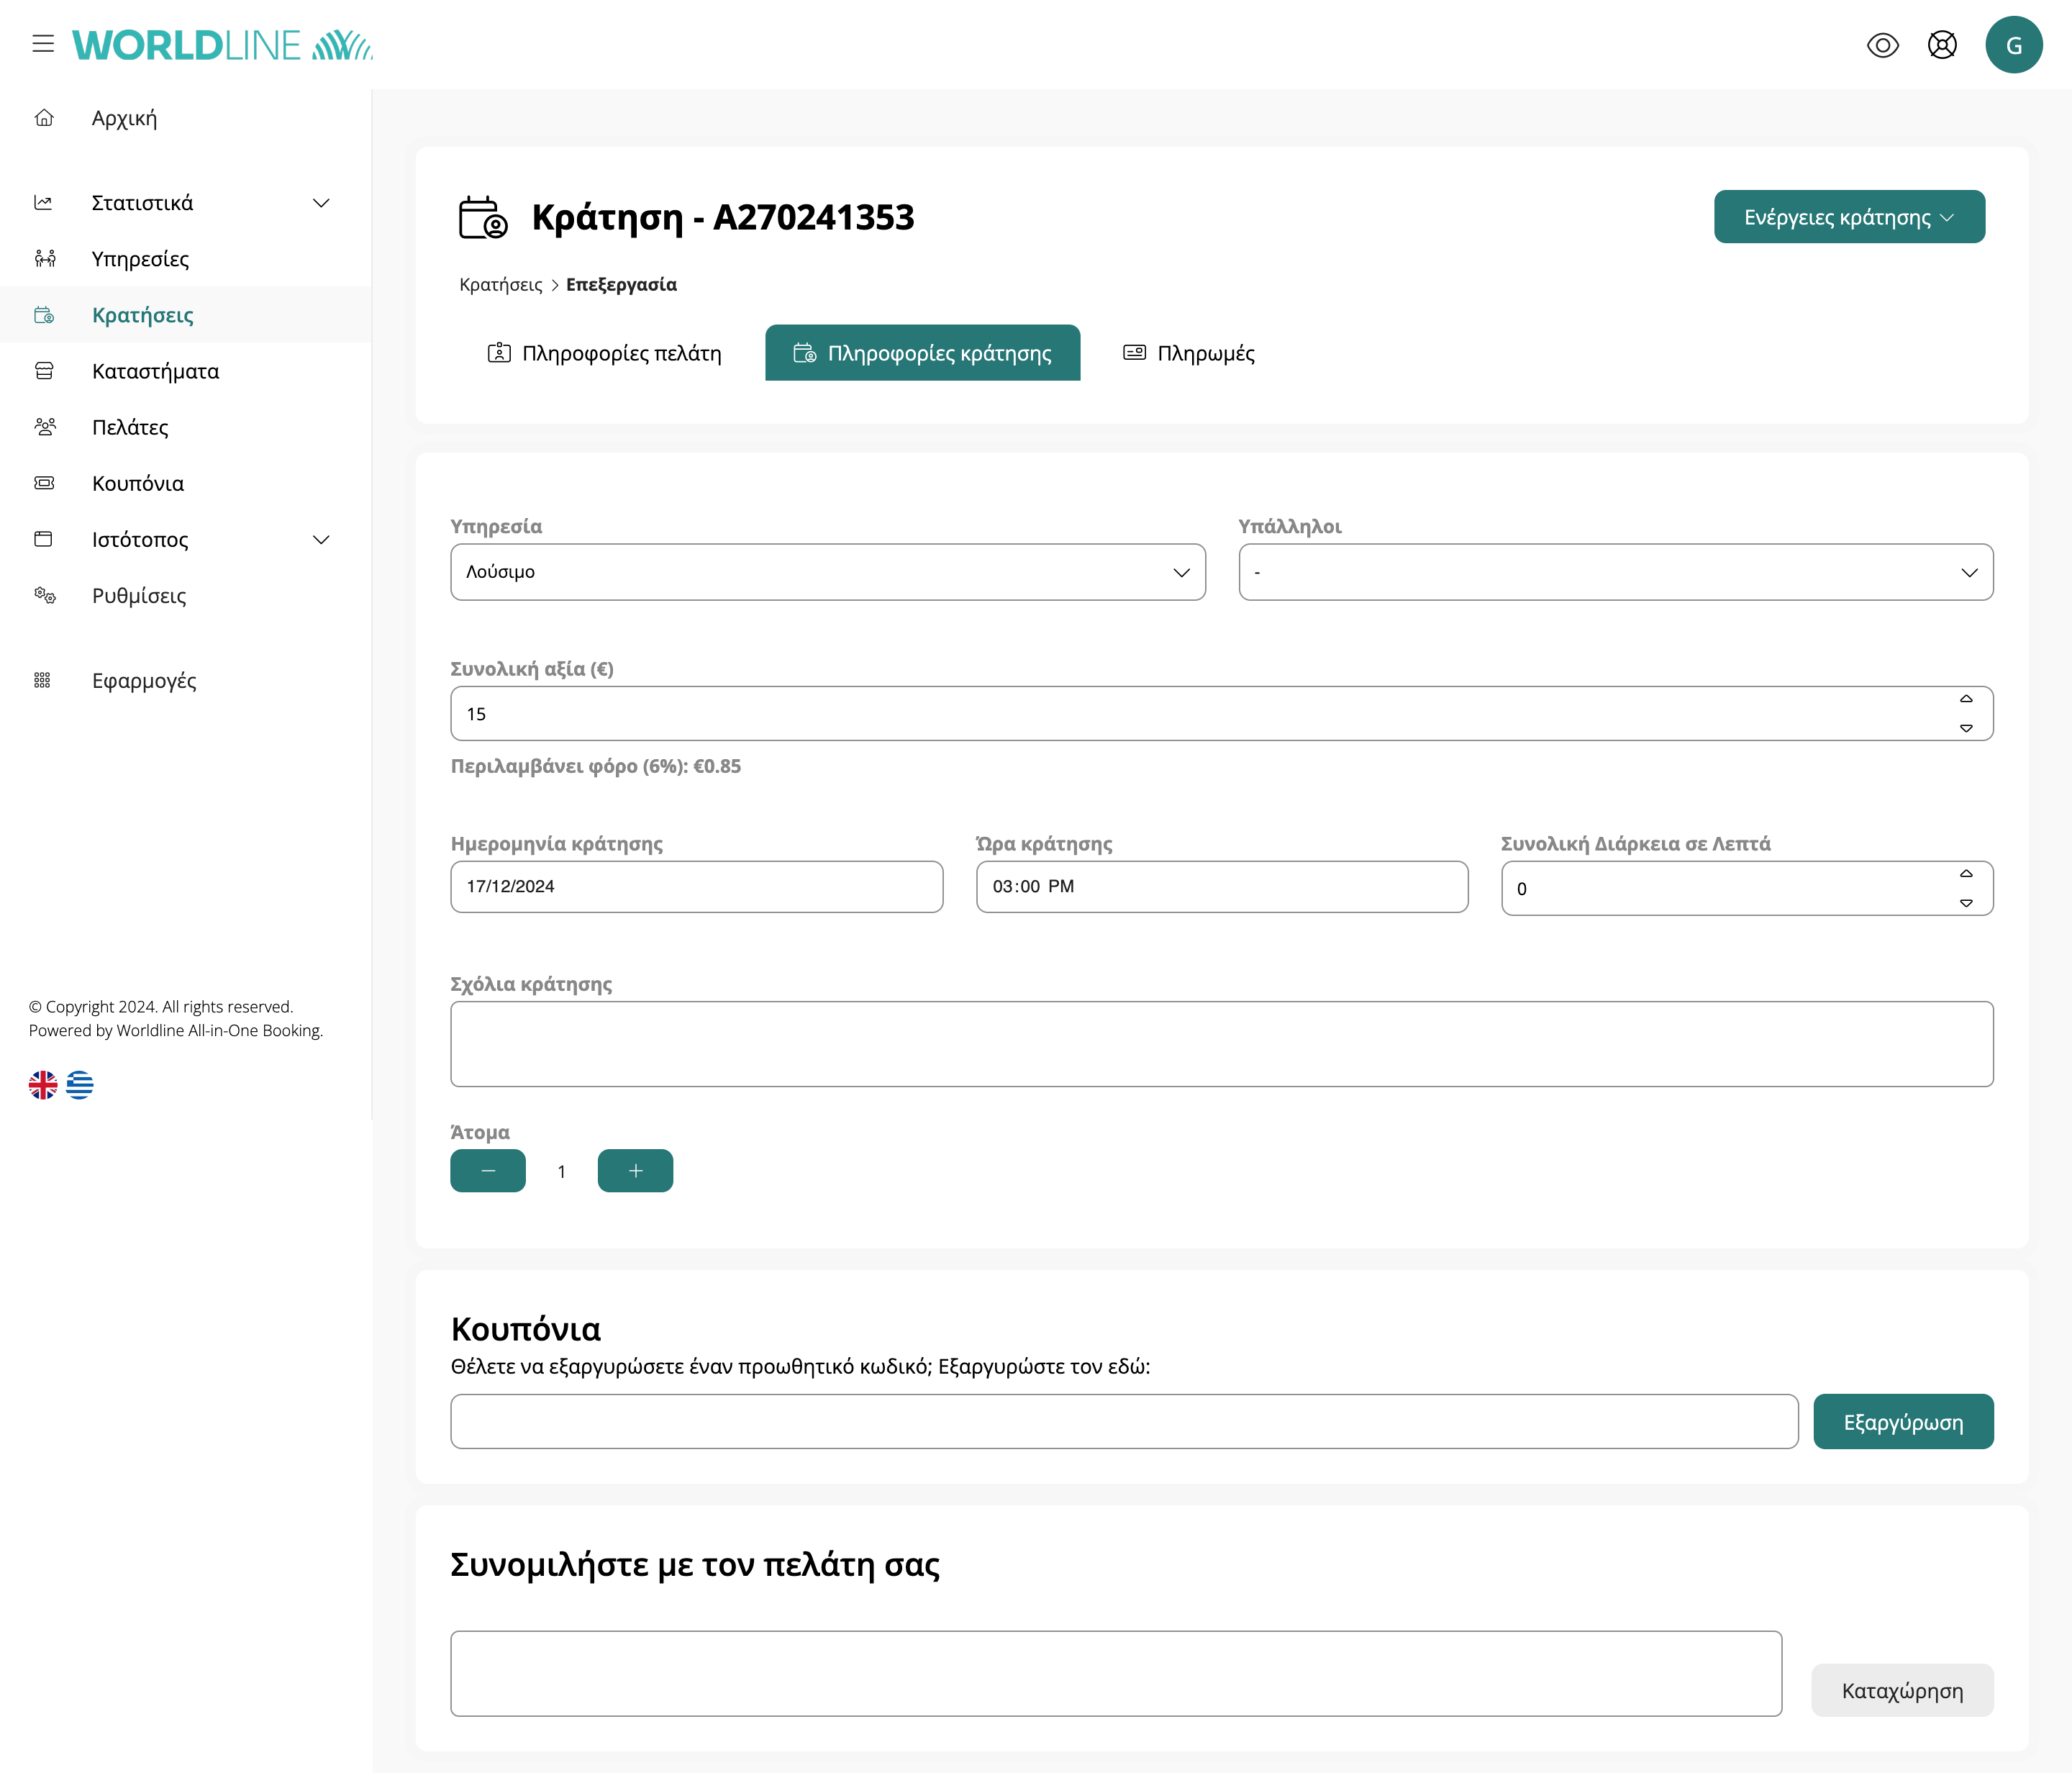The width and height of the screenshot is (2072, 1773).
Task: Increase persons with the plus button
Action: pos(635,1171)
